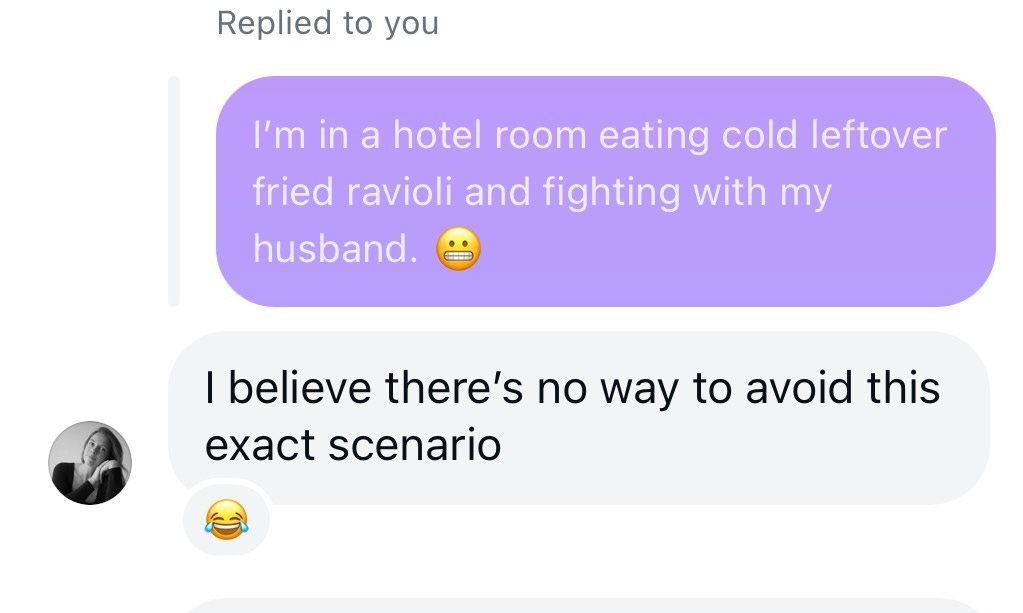Tap the word "leftover" in the purple bubble

tap(878, 135)
